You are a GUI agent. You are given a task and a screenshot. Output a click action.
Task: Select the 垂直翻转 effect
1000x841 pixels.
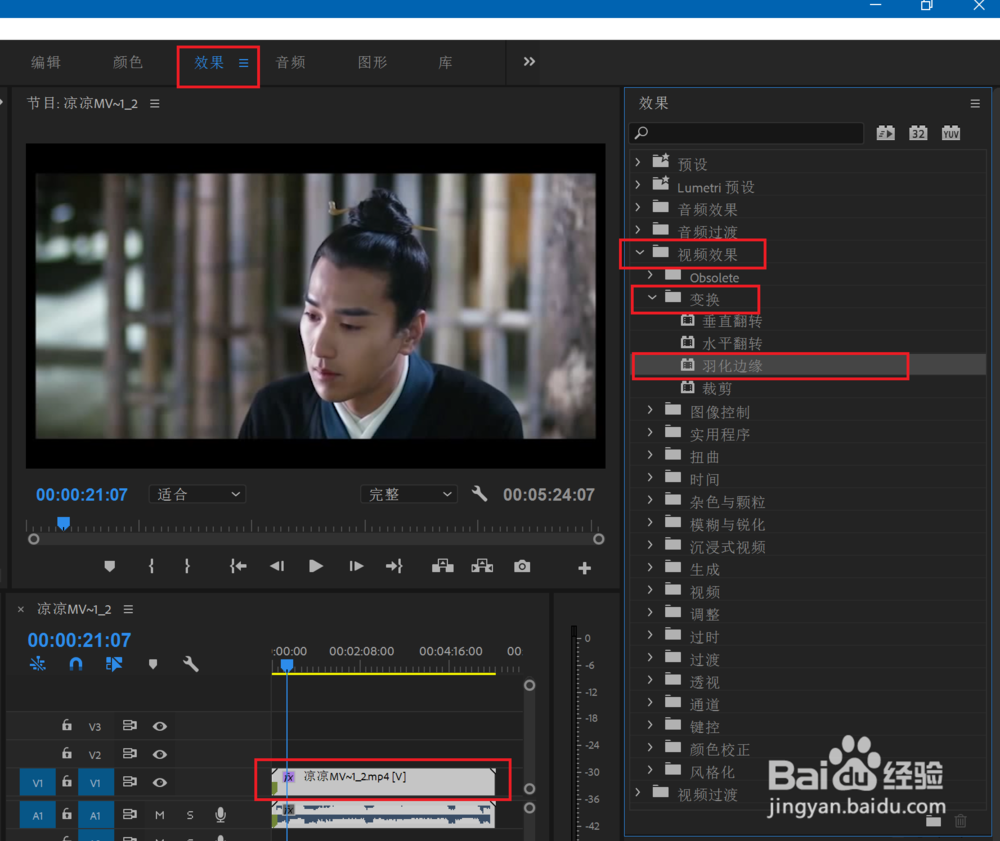coord(732,321)
